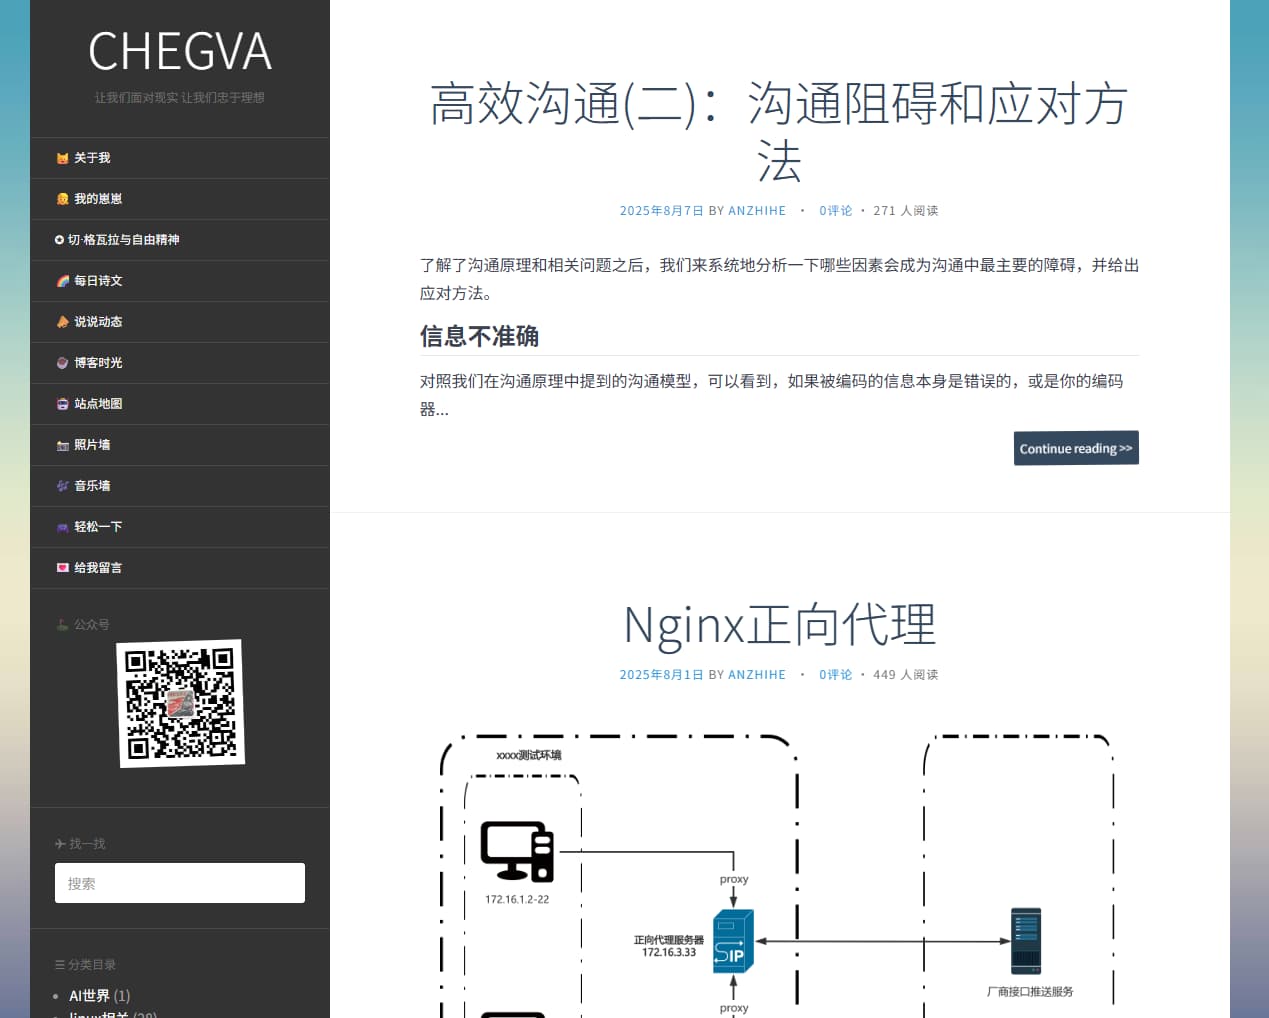
Task: Click the robot icon beside 站点地图
Action: pyautogui.click(x=62, y=404)
